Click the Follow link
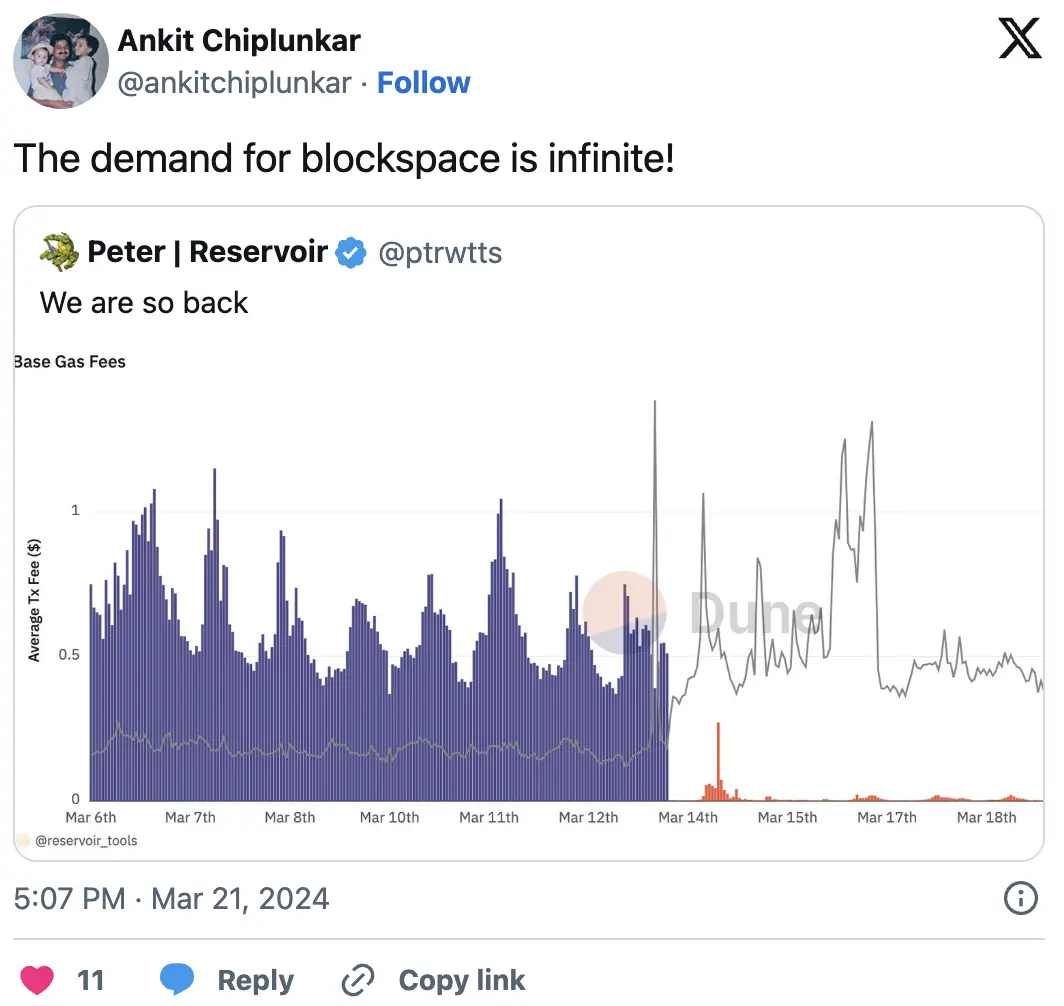Viewport: 1064px width, 1006px height. [x=423, y=83]
